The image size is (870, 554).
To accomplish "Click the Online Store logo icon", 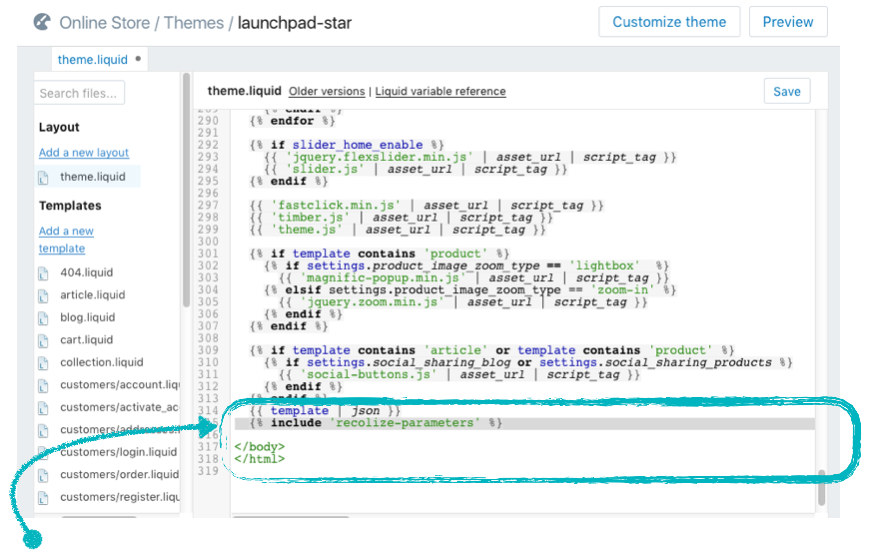I will click(x=42, y=23).
